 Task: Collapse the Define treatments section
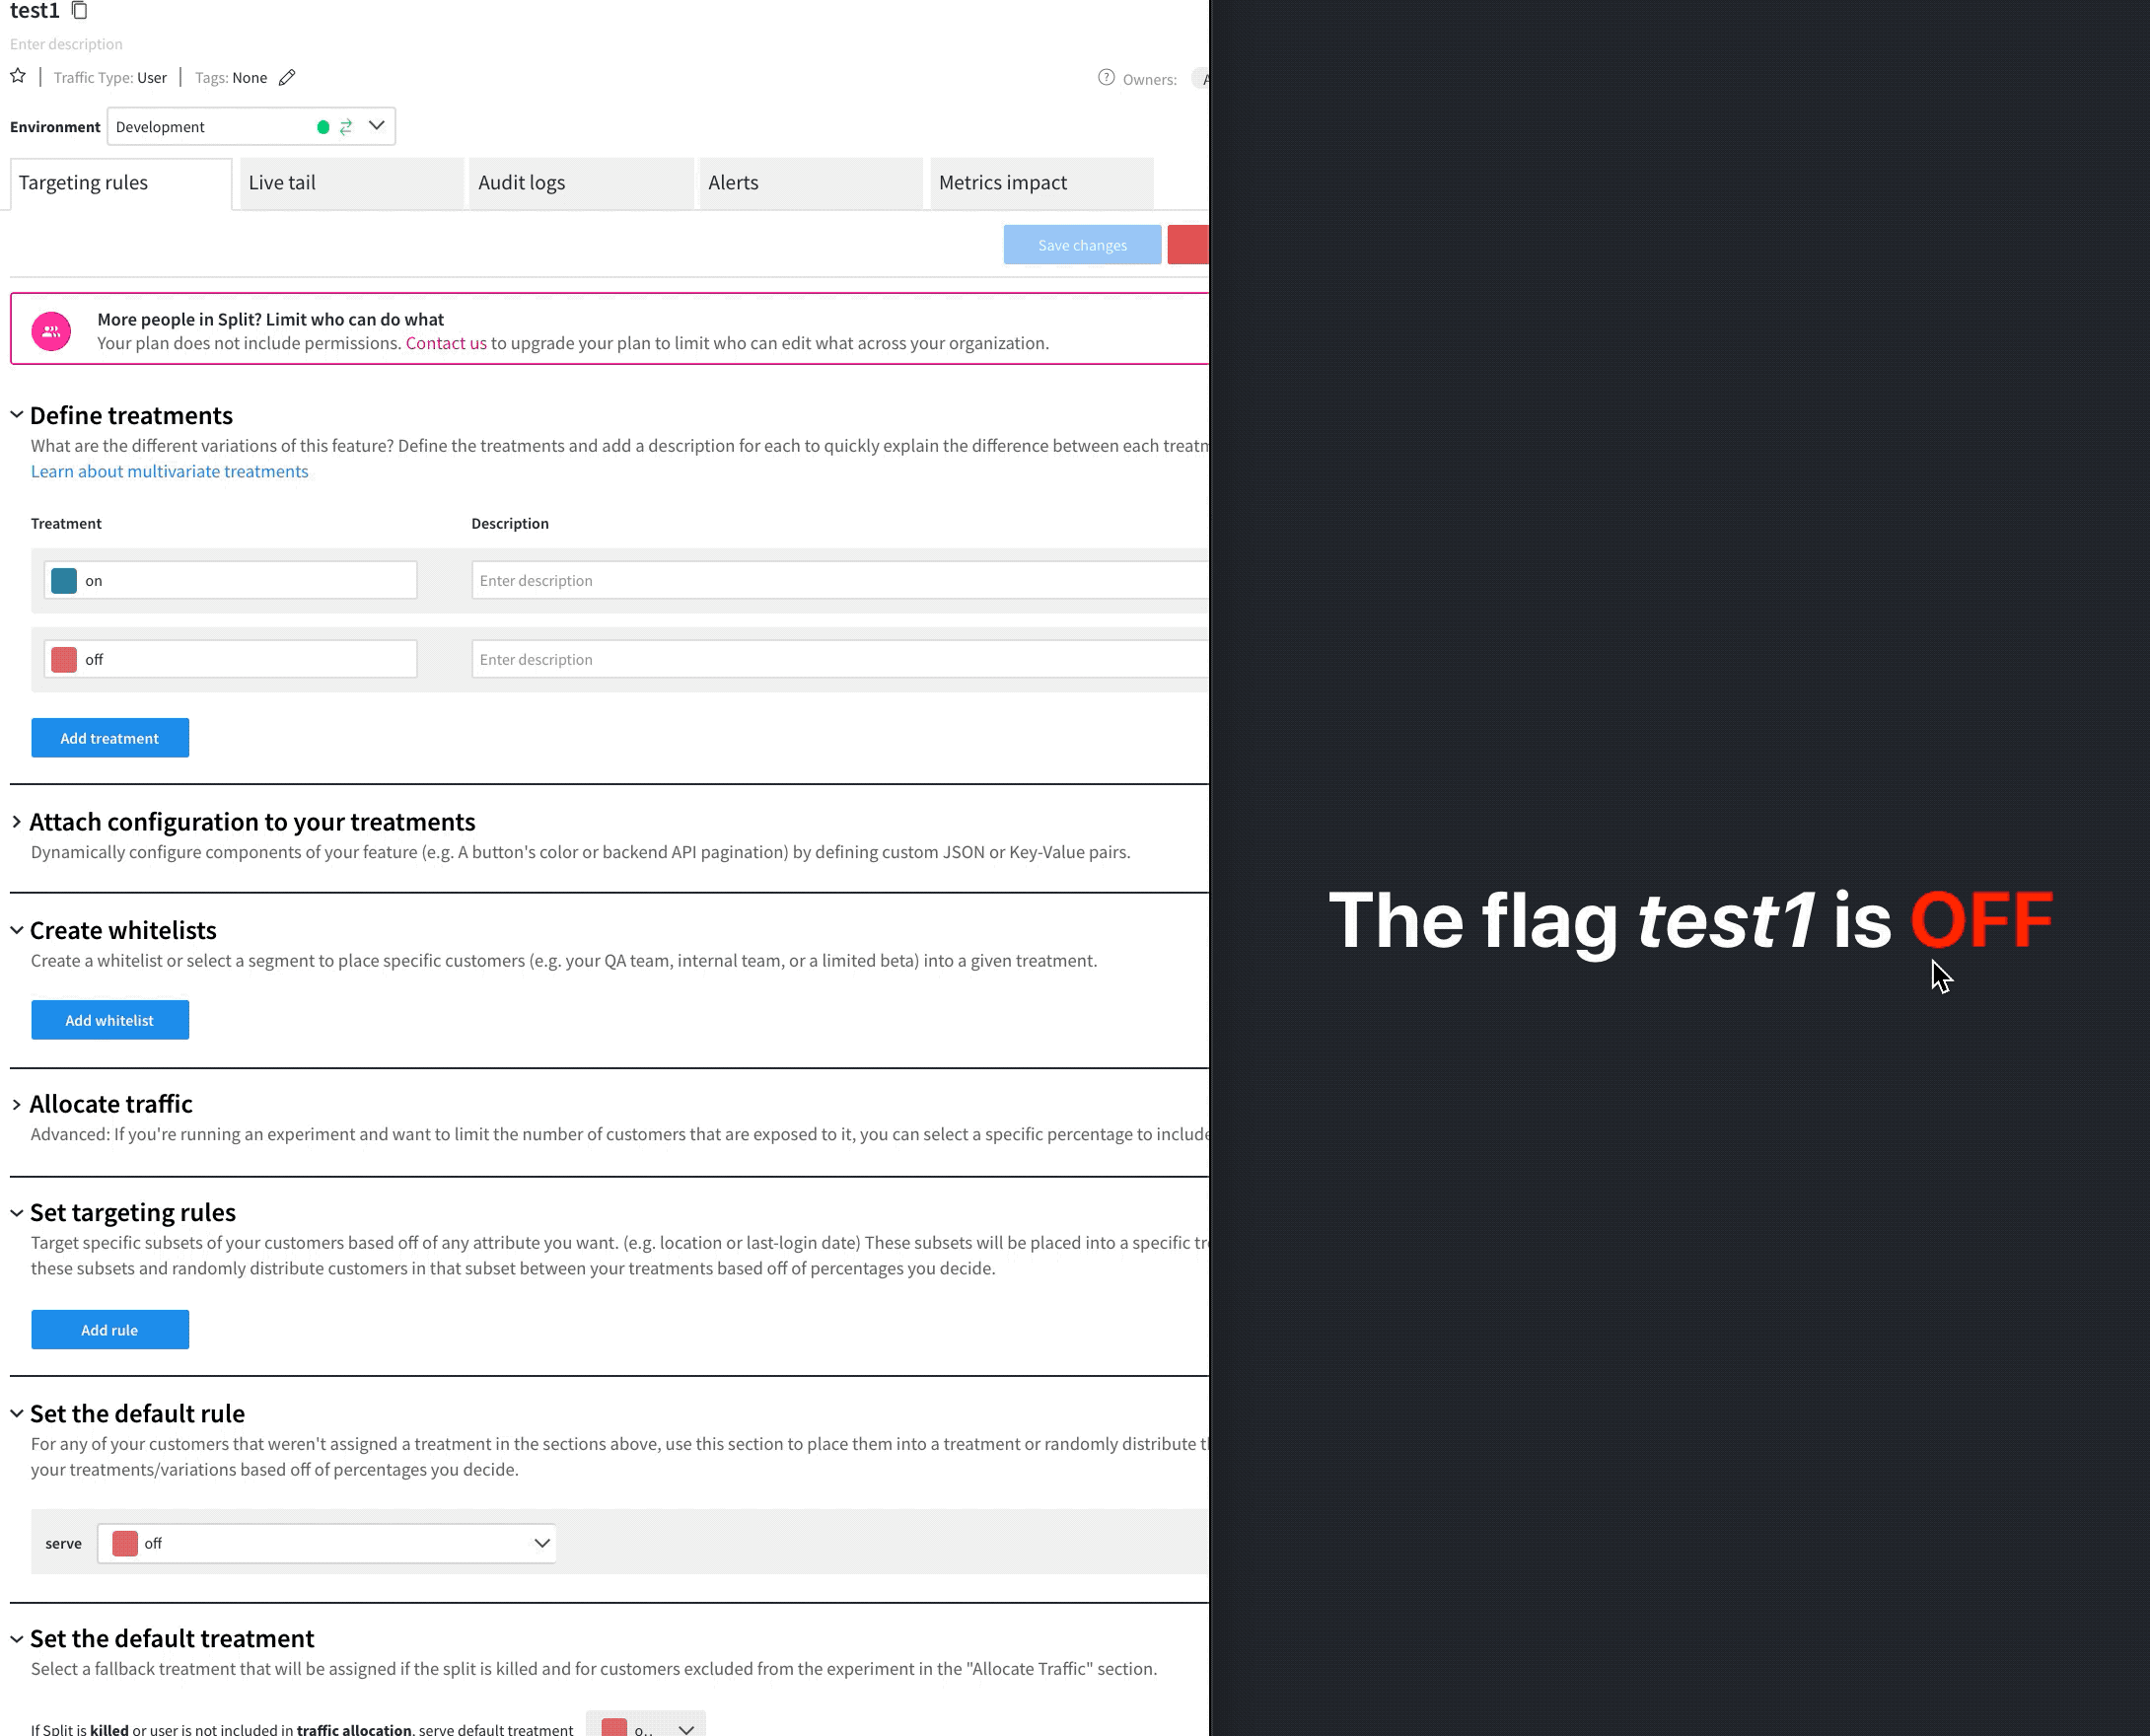pyautogui.click(x=17, y=415)
